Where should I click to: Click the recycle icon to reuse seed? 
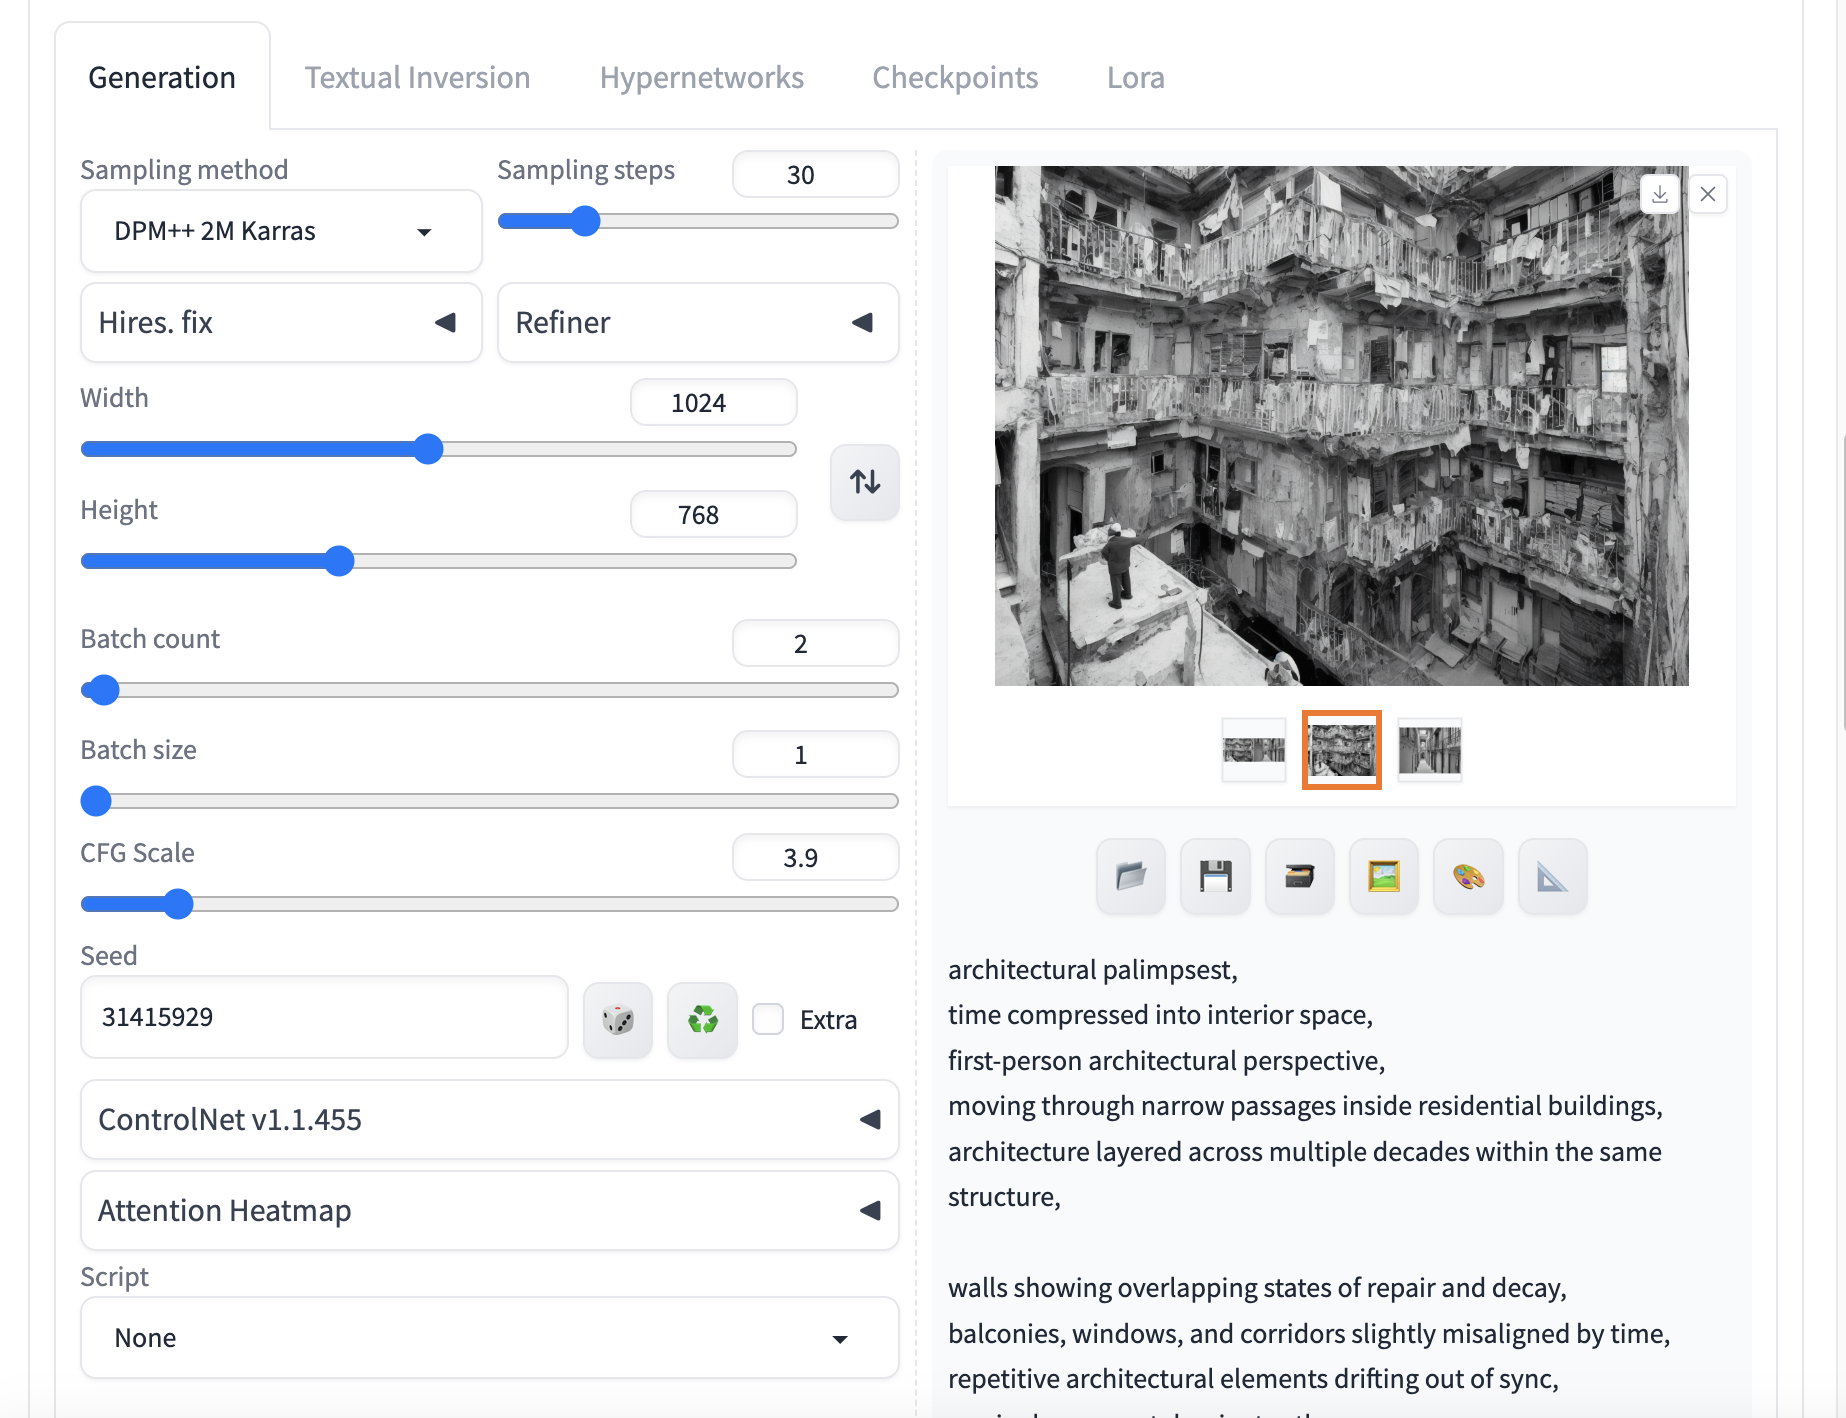[x=702, y=1020]
